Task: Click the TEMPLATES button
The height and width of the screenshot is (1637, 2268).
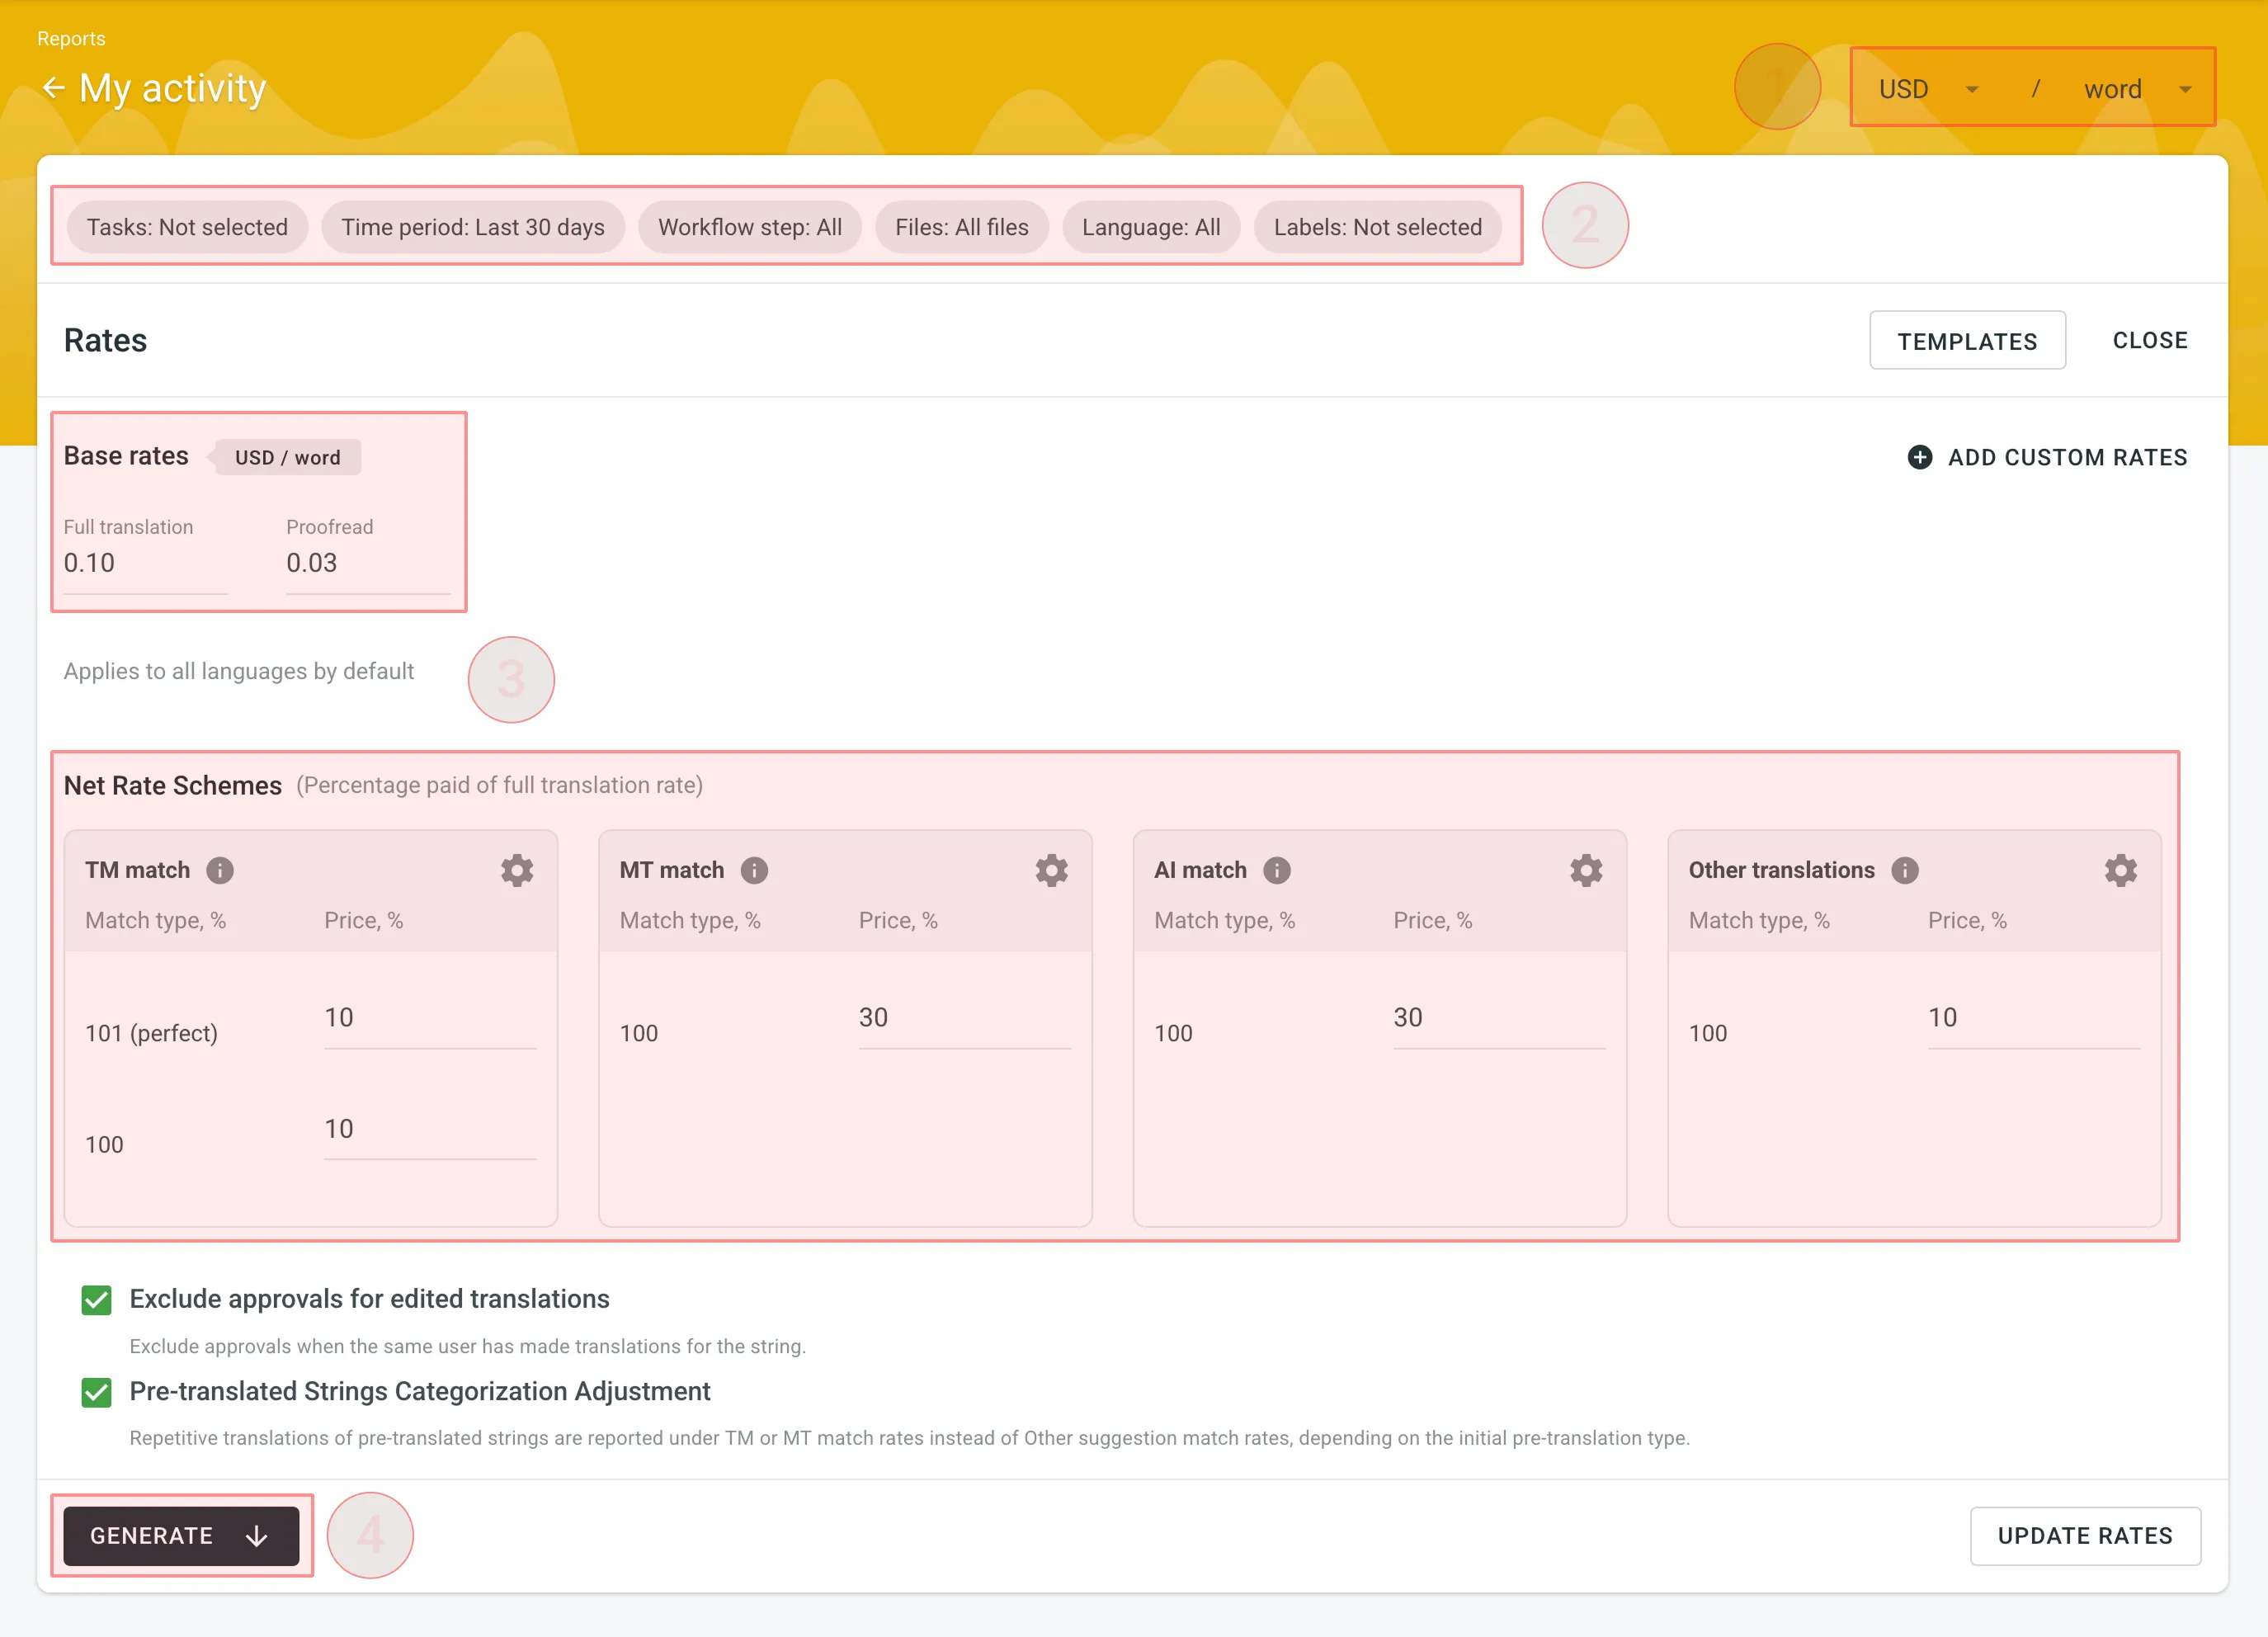Action: (x=1966, y=341)
